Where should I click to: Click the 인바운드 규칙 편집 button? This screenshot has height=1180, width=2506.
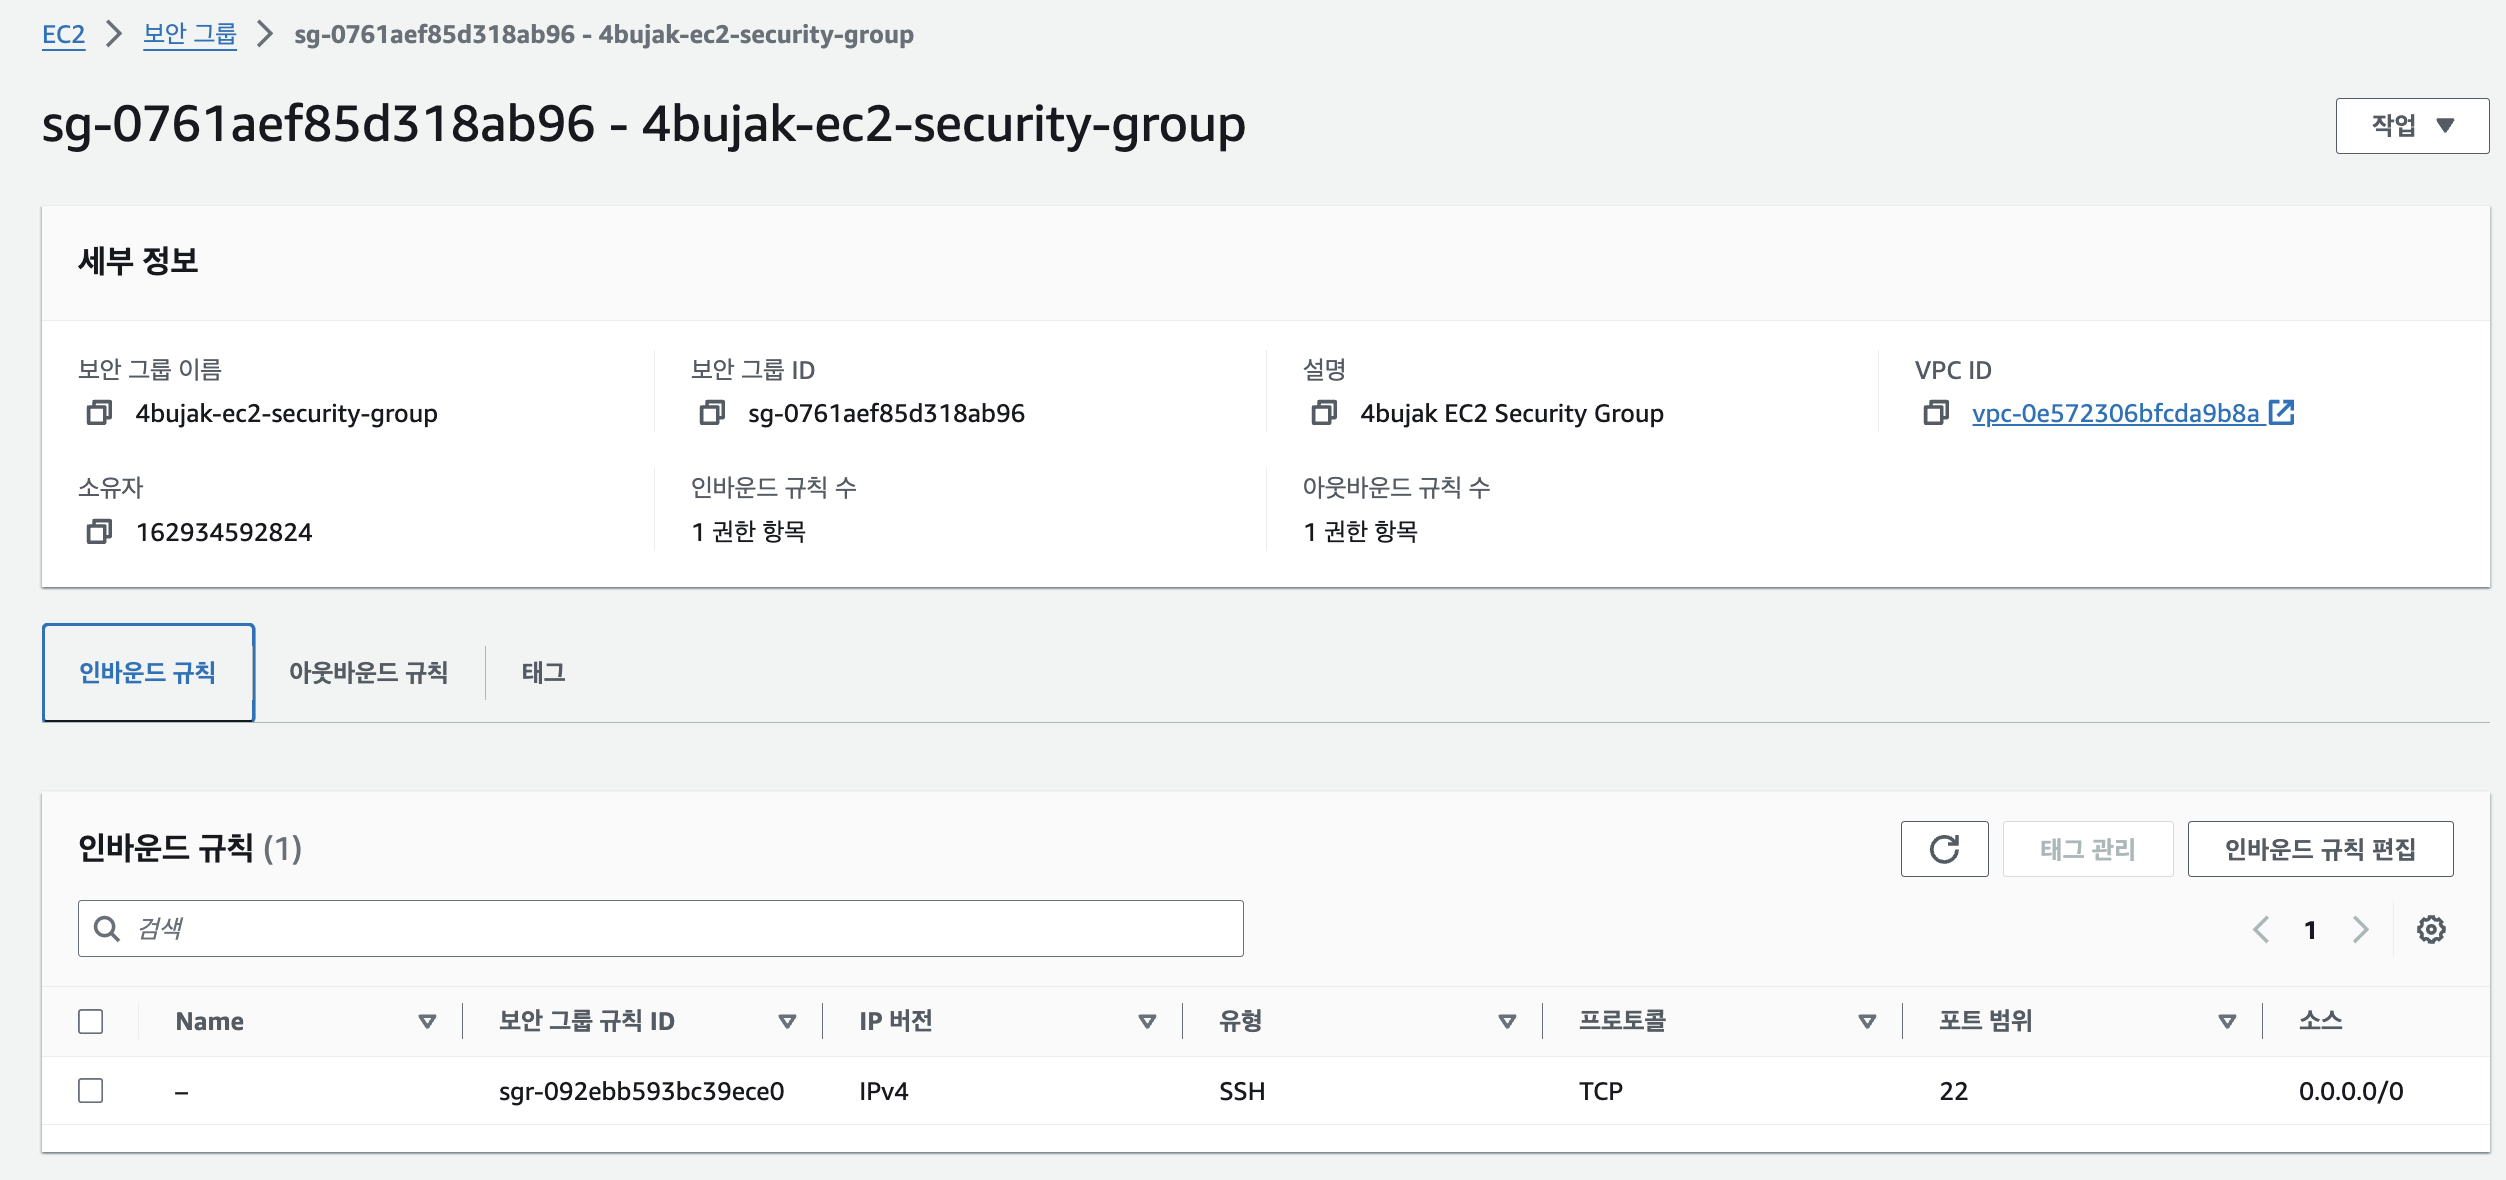(2319, 849)
